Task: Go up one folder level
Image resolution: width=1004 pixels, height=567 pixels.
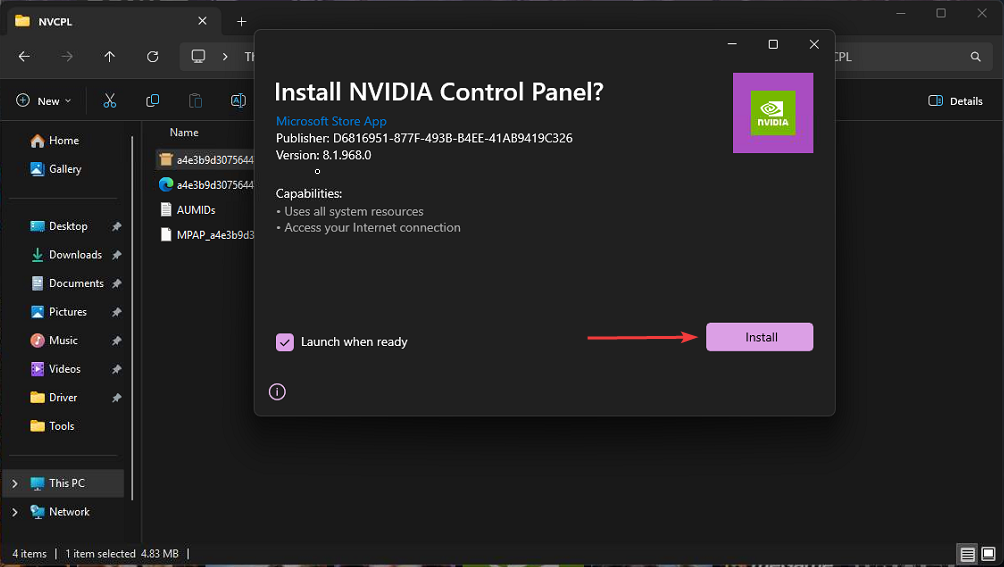Action: pos(110,57)
